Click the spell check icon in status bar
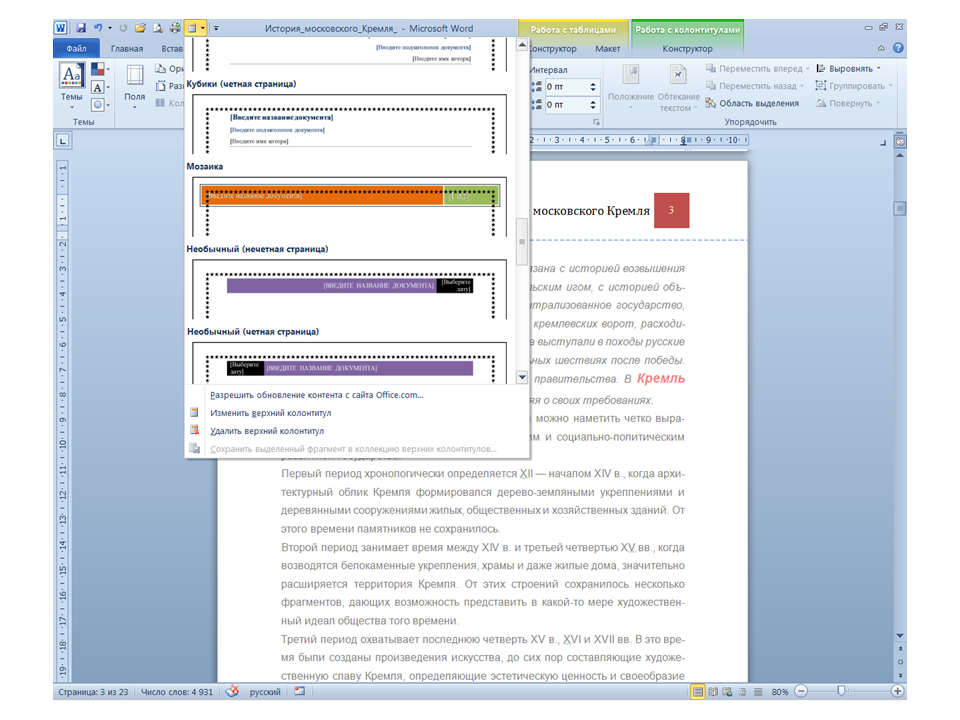960x720 pixels. click(x=232, y=691)
